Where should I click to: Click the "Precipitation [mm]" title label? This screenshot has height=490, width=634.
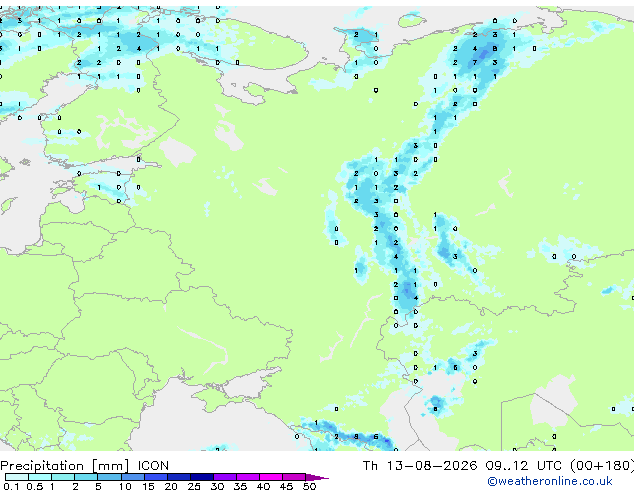tap(65, 466)
